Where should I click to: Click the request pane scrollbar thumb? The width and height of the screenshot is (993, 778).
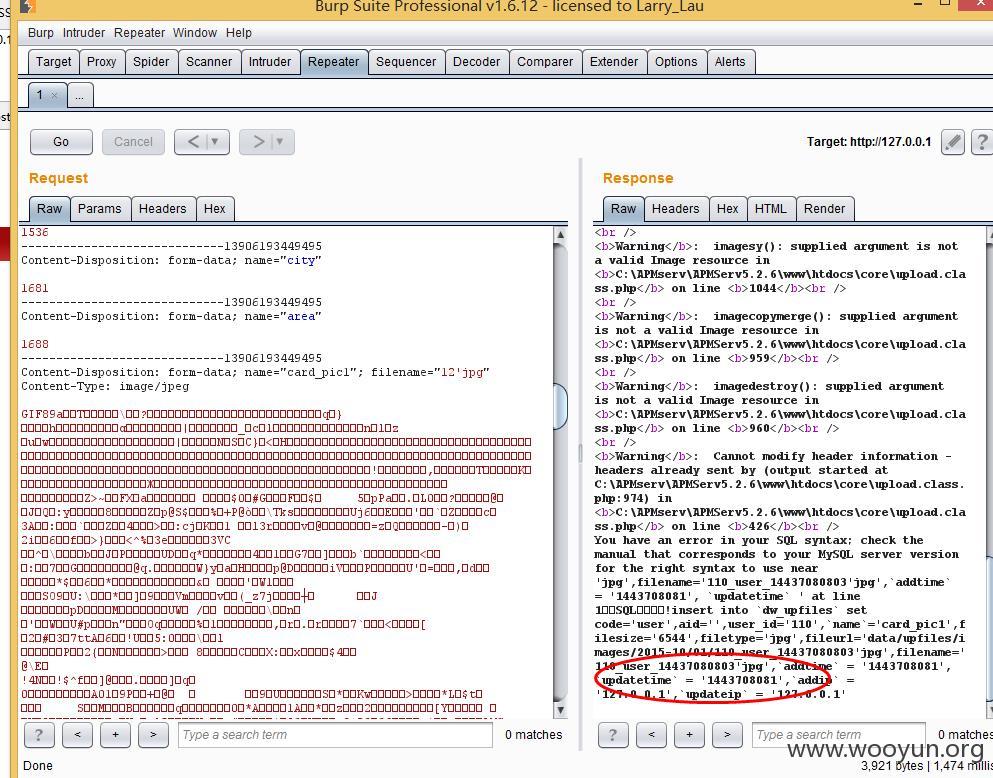[x=560, y=406]
